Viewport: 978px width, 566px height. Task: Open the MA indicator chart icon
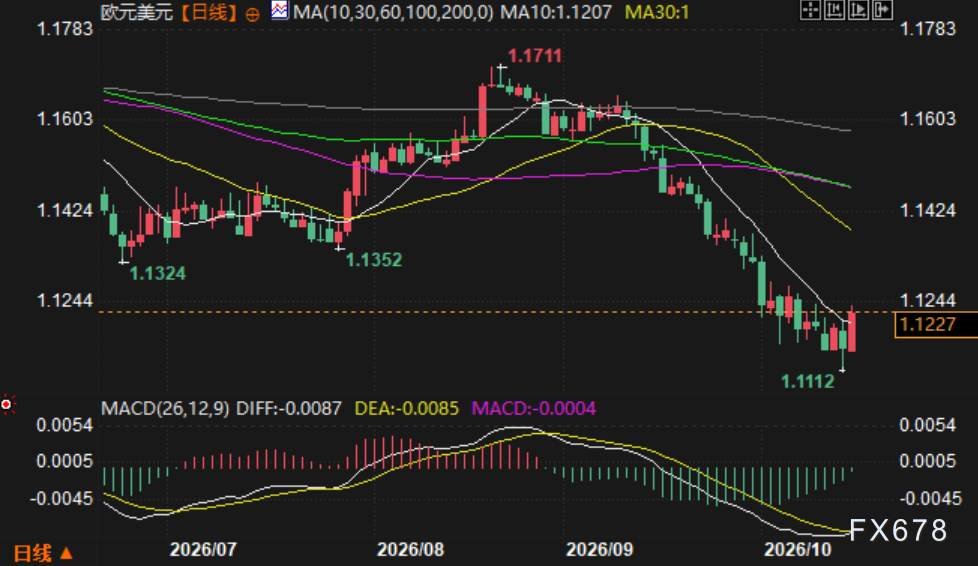pyautogui.click(x=279, y=10)
